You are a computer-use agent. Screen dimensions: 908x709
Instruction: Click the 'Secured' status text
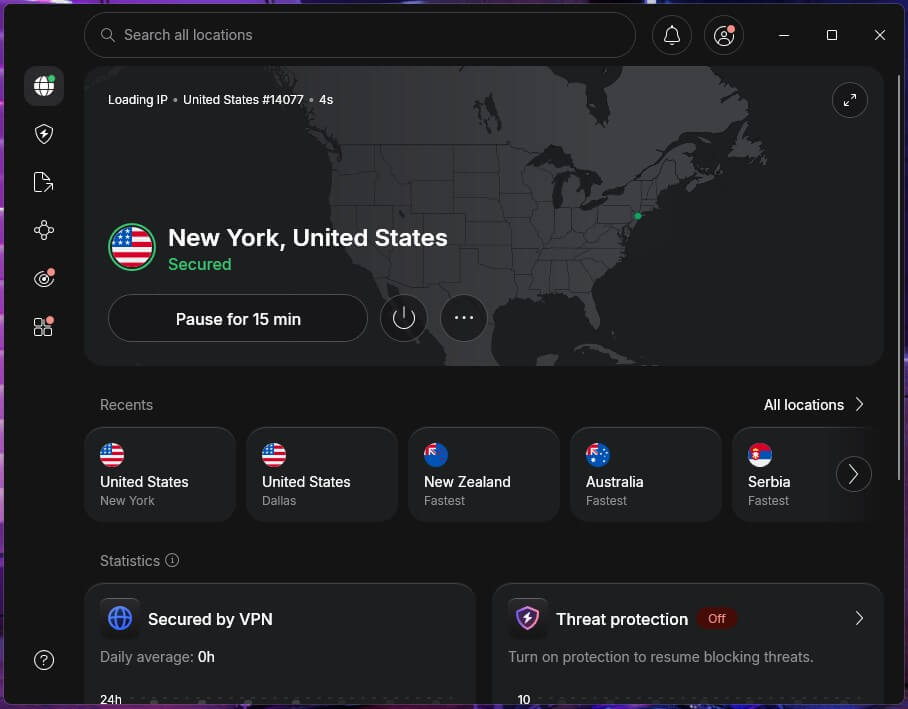pyautogui.click(x=200, y=264)
